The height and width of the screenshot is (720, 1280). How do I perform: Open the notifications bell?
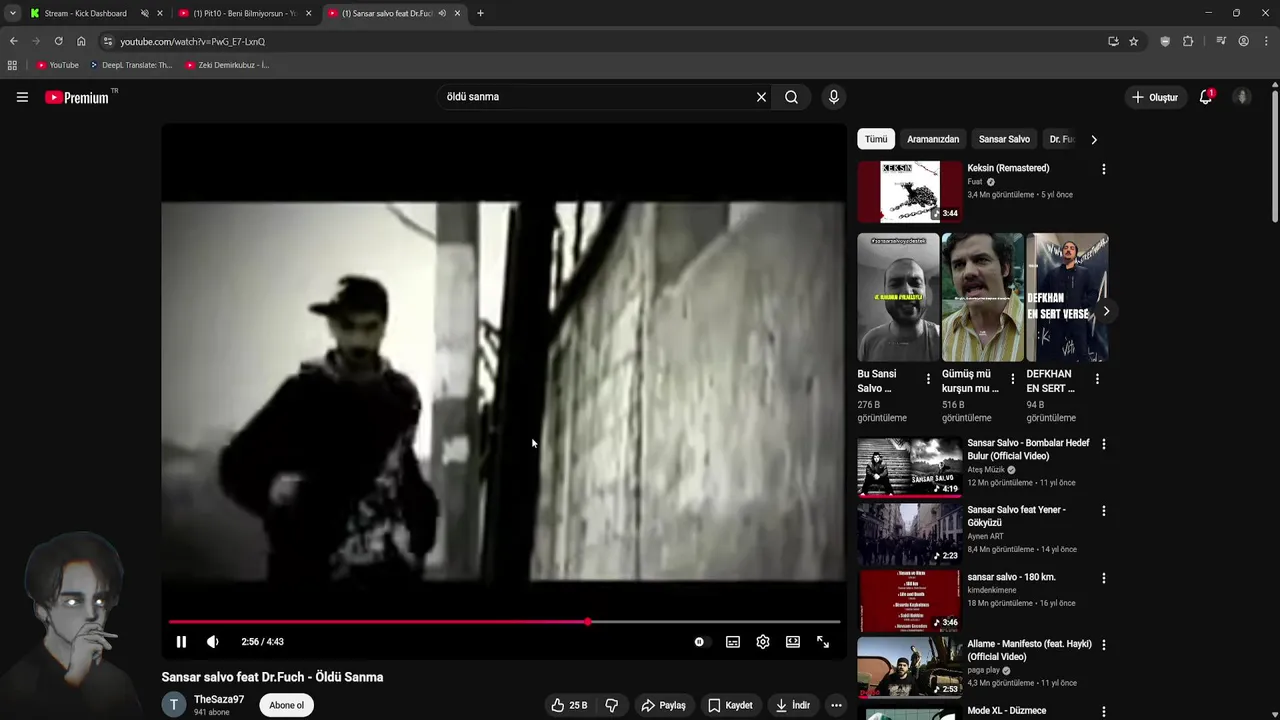tap(1206, 97)
